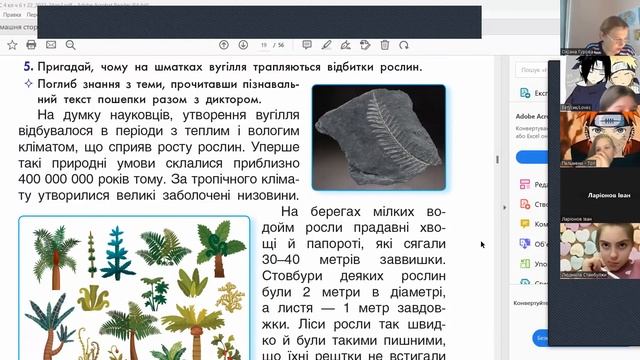Image resolution: width=640 pixels, height=360 pixels.
Task: Click the page number input field
Action: pyautogui.click(x=264, y=45)
